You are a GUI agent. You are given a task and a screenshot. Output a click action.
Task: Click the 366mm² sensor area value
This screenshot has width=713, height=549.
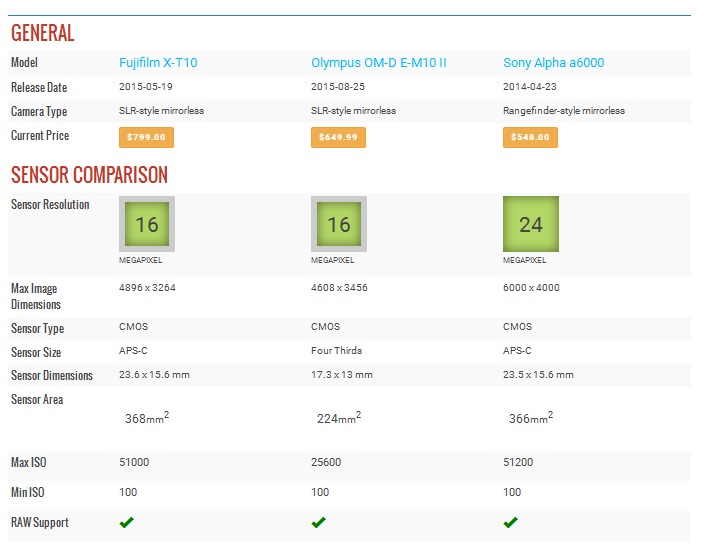click(x=531, y=418)
